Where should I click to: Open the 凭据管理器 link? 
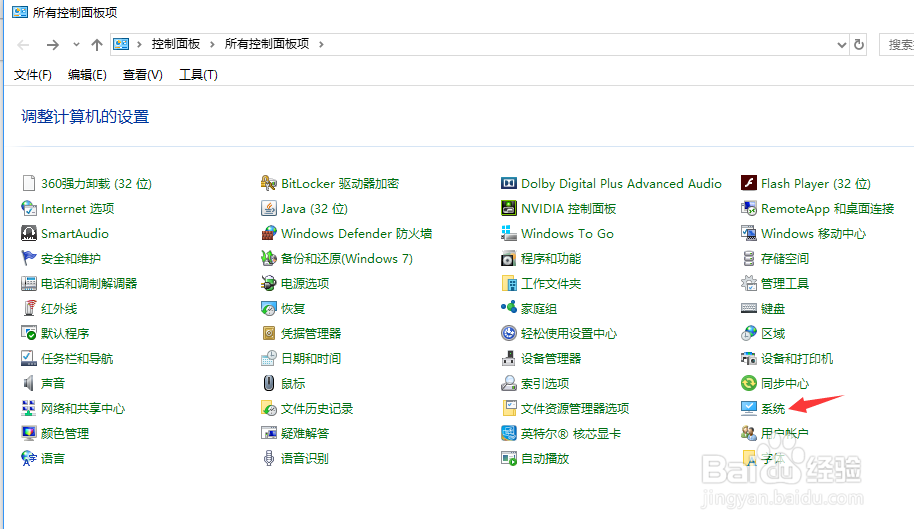click(311, 333)
